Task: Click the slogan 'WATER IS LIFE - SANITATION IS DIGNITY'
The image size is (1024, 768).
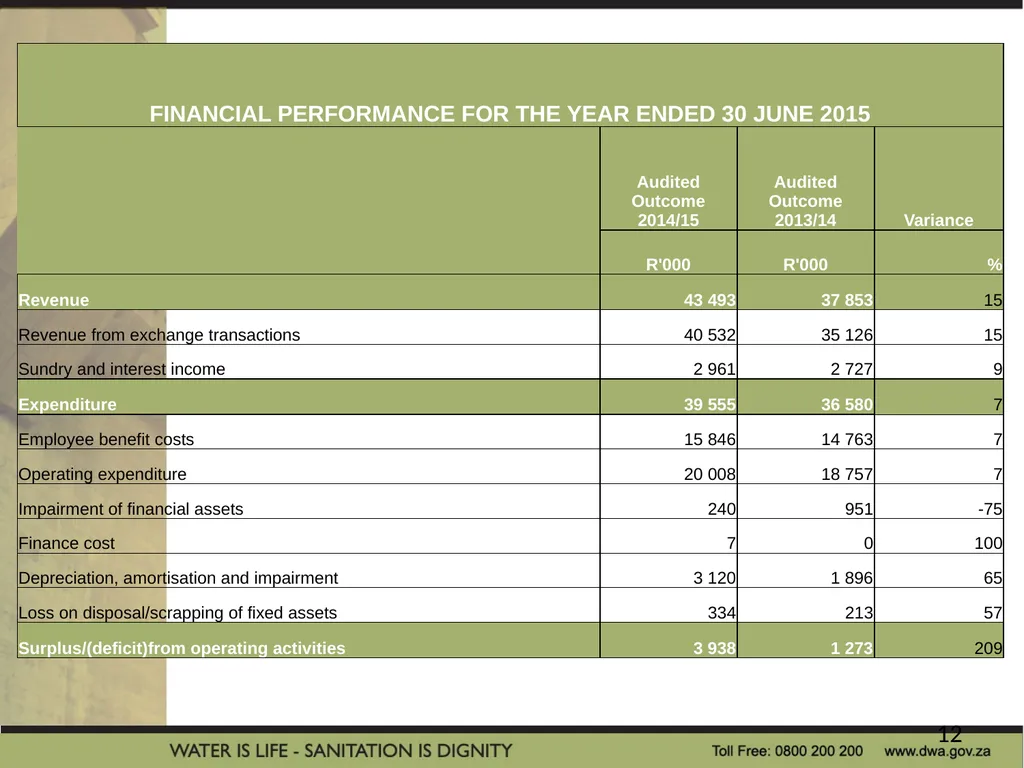Action: [x=341, y=751]
